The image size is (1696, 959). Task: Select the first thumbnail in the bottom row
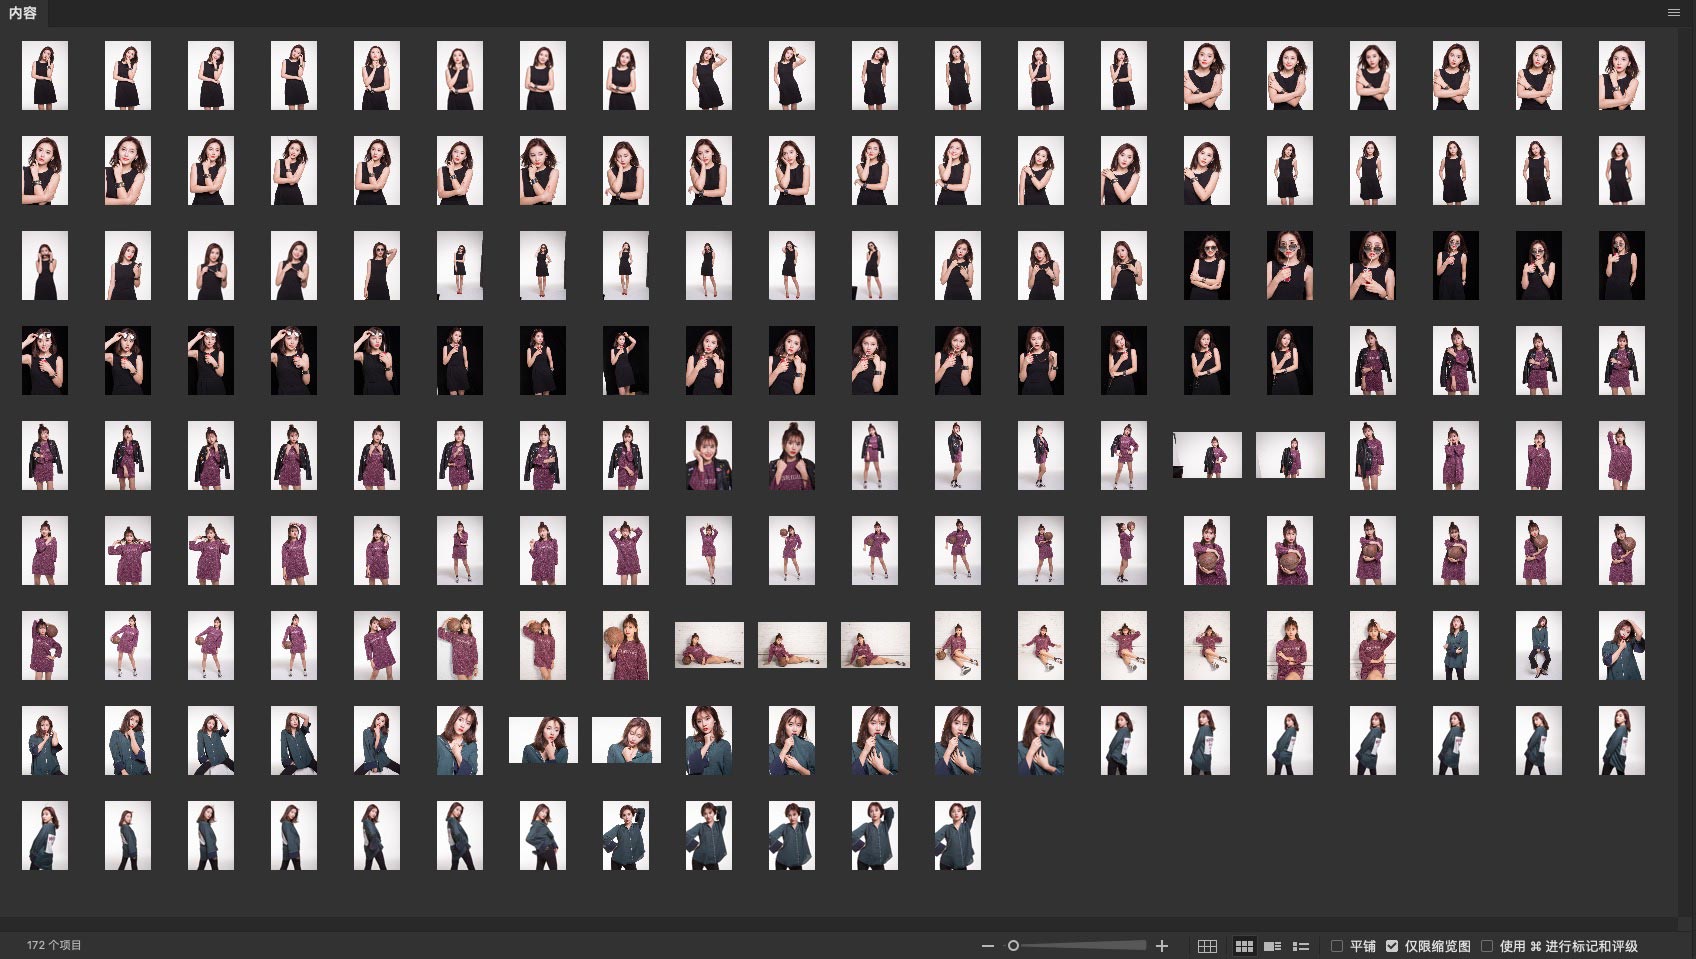click(45, 835)
